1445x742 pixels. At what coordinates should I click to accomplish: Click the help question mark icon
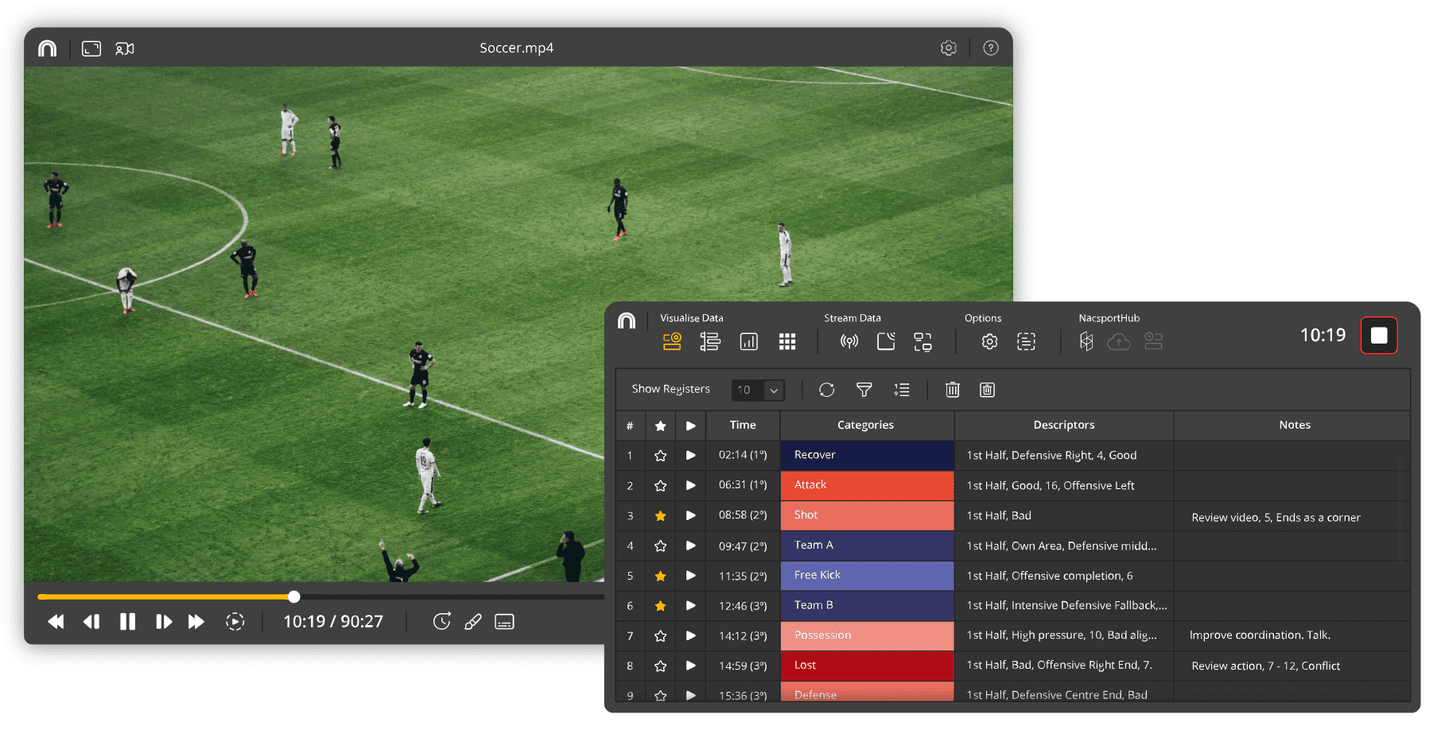990,48
